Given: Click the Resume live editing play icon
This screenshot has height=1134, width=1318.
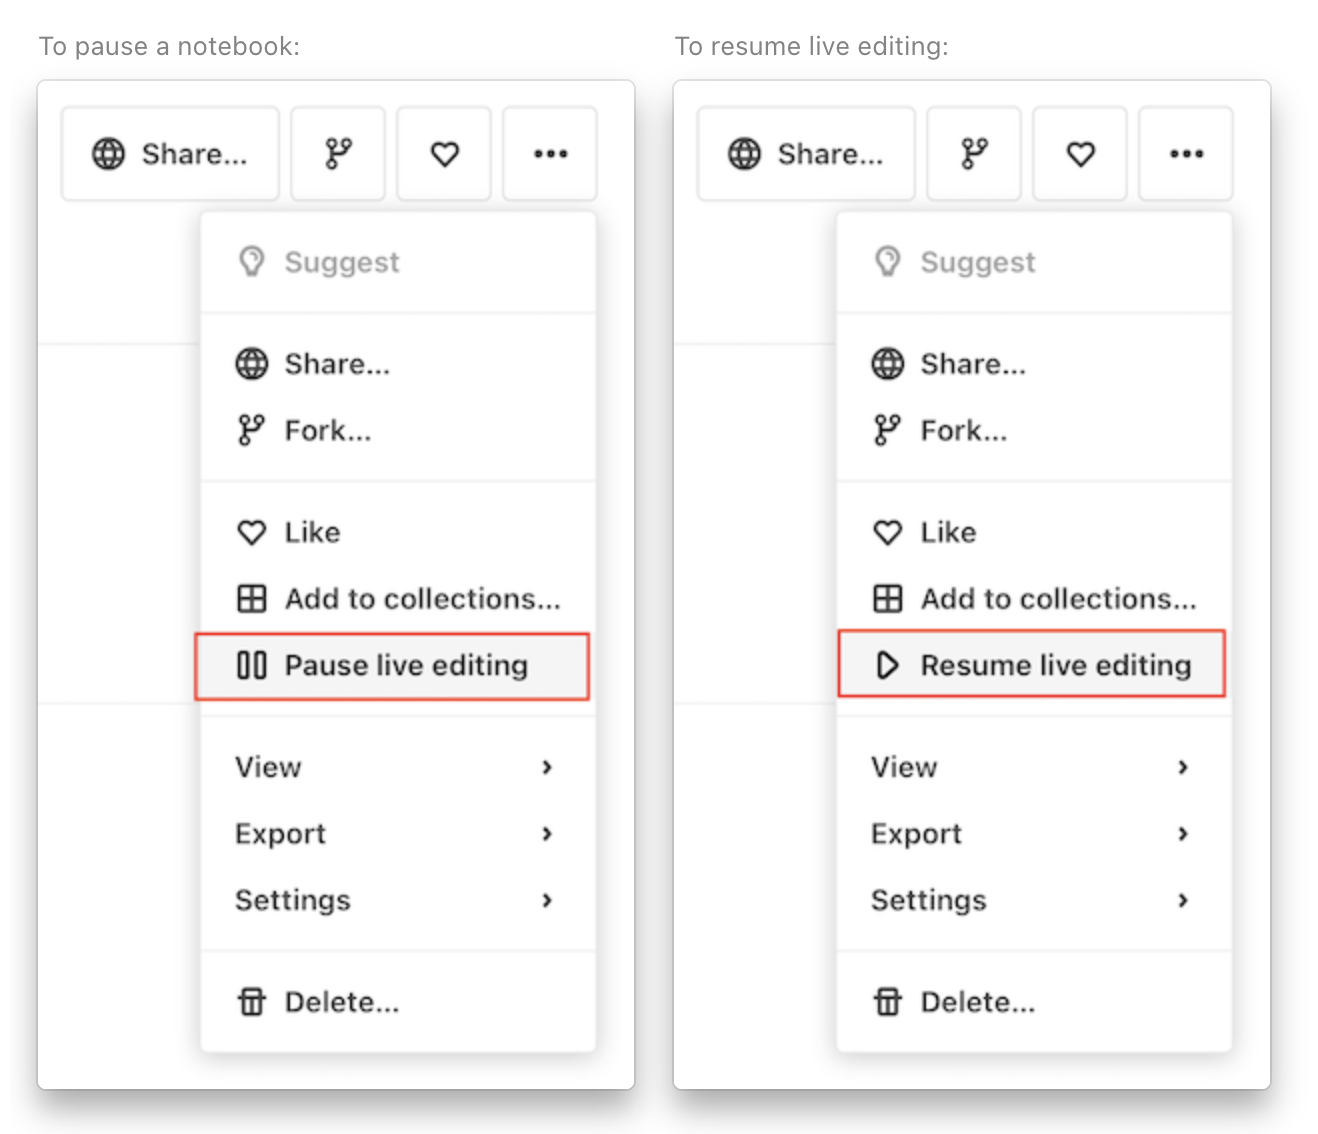Looking at the screenshot, I should click(887, 664).
